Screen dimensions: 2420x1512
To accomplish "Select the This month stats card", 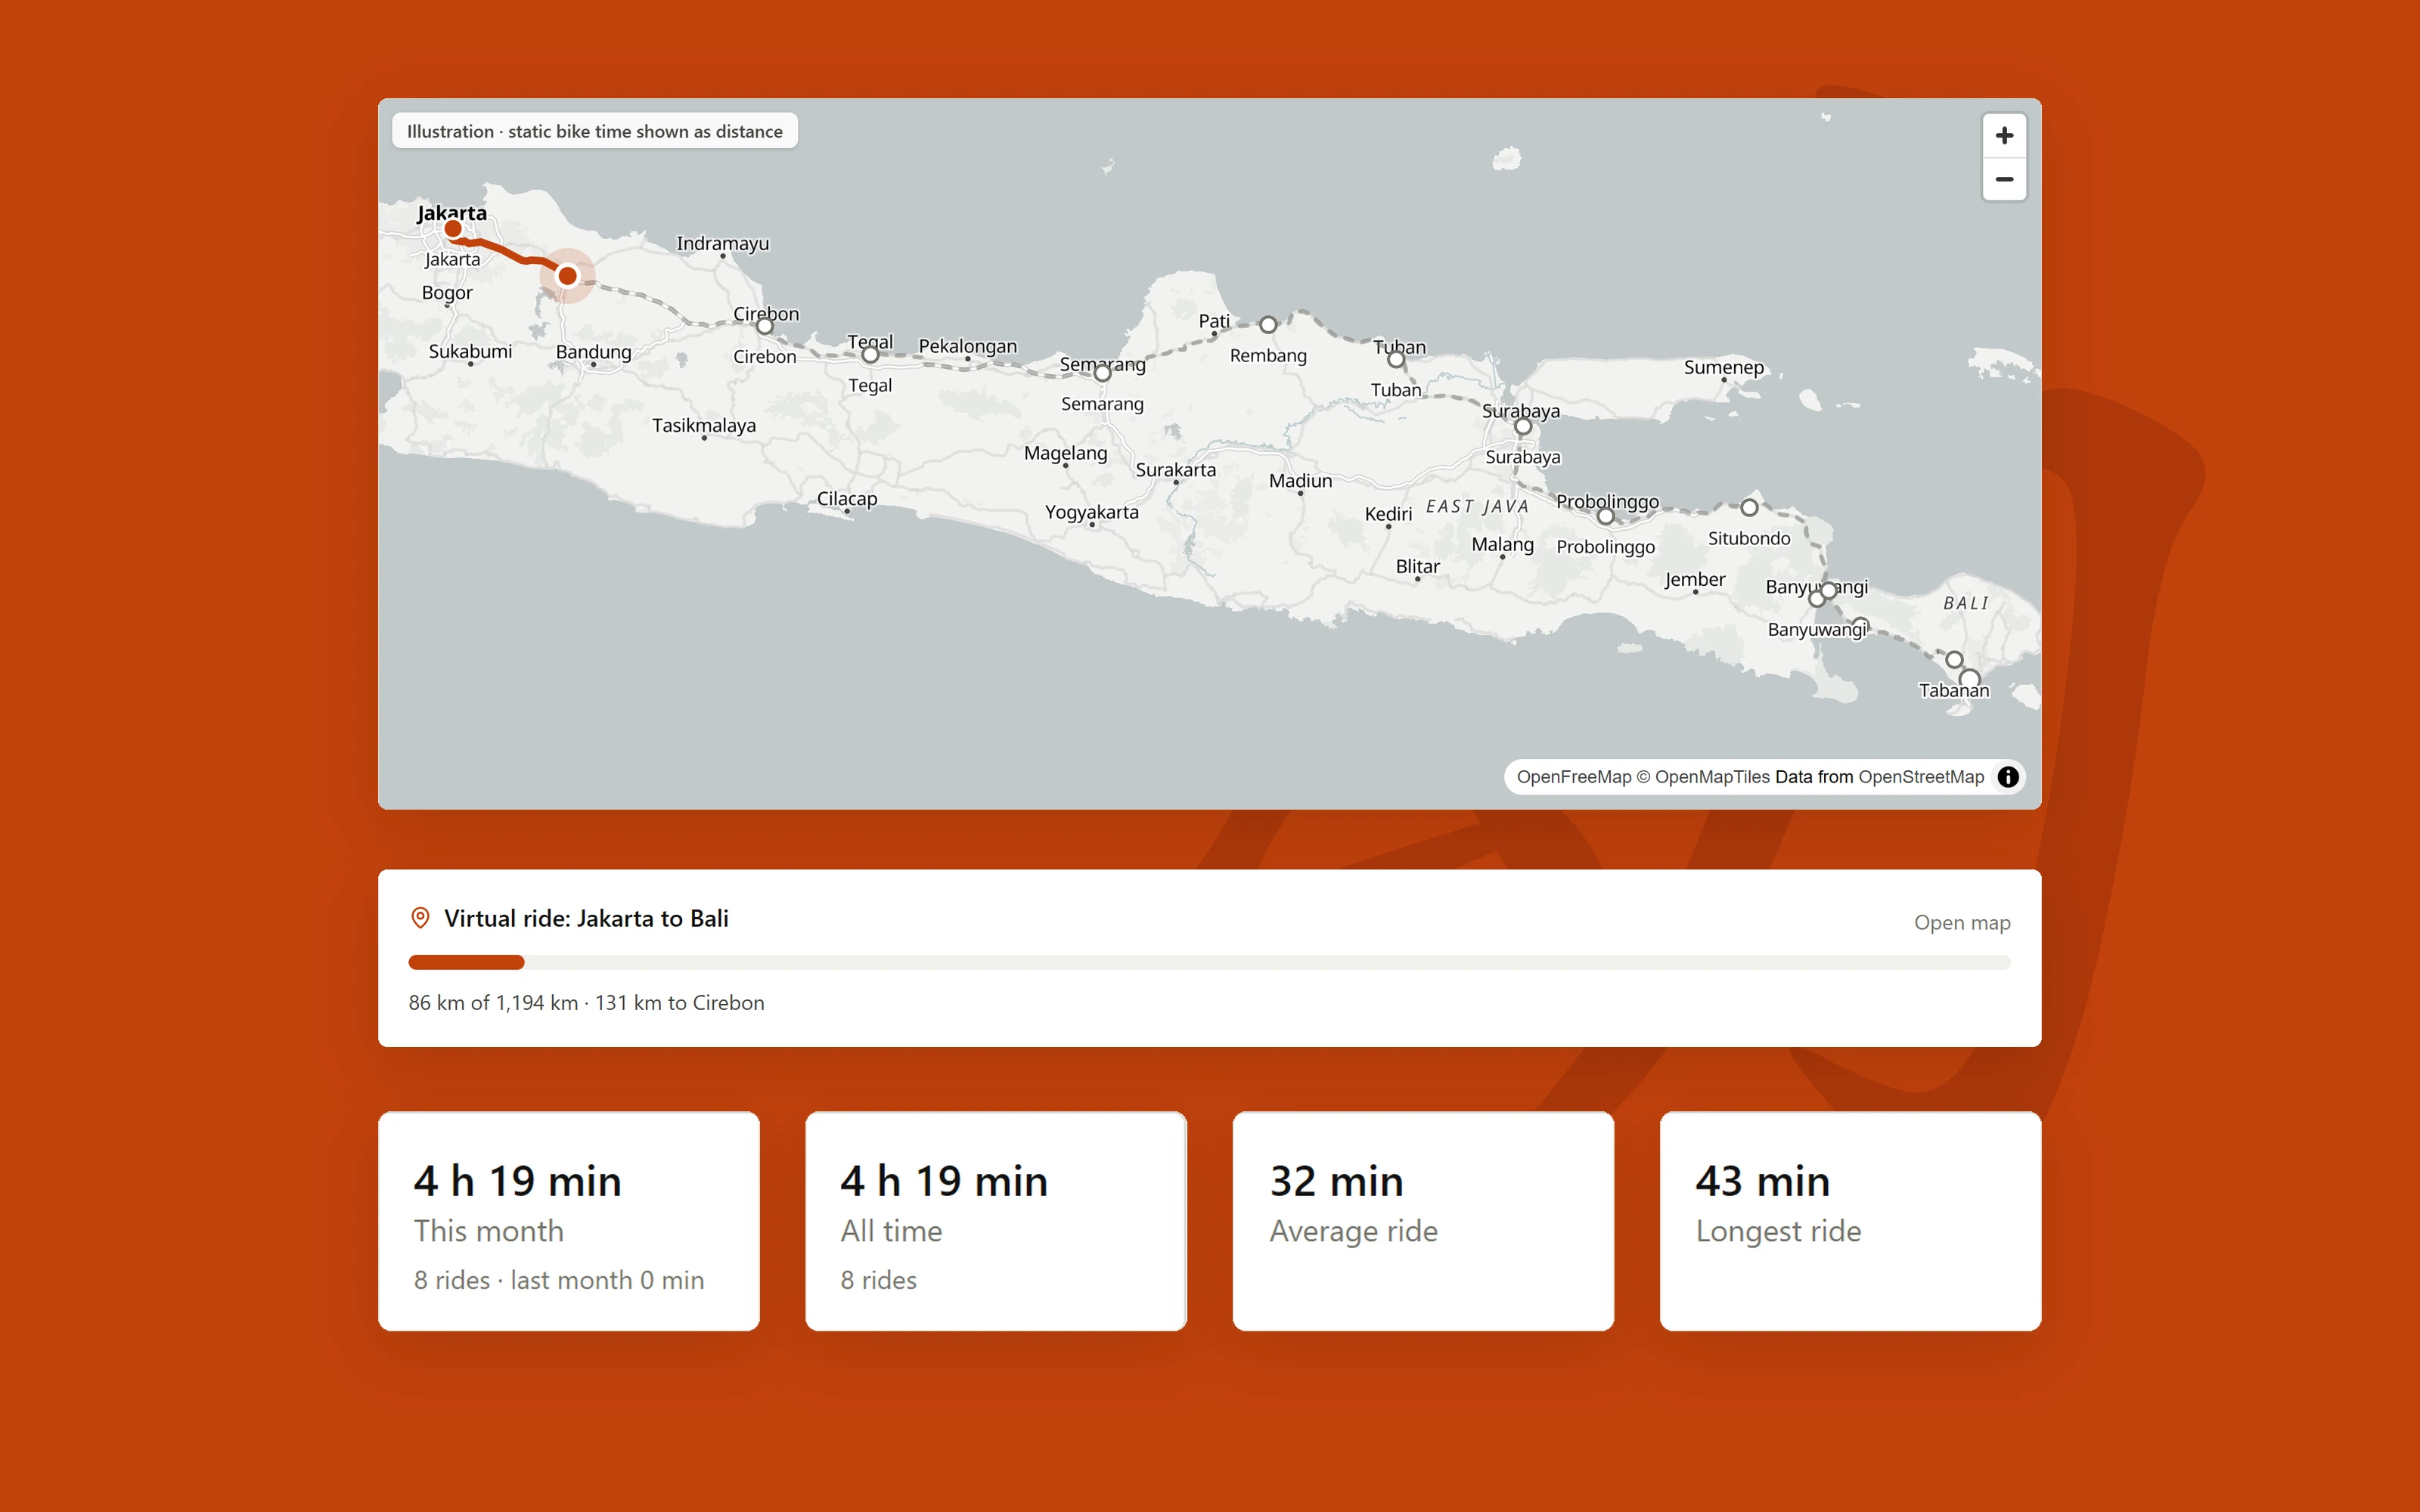I will coord(569,1221).
